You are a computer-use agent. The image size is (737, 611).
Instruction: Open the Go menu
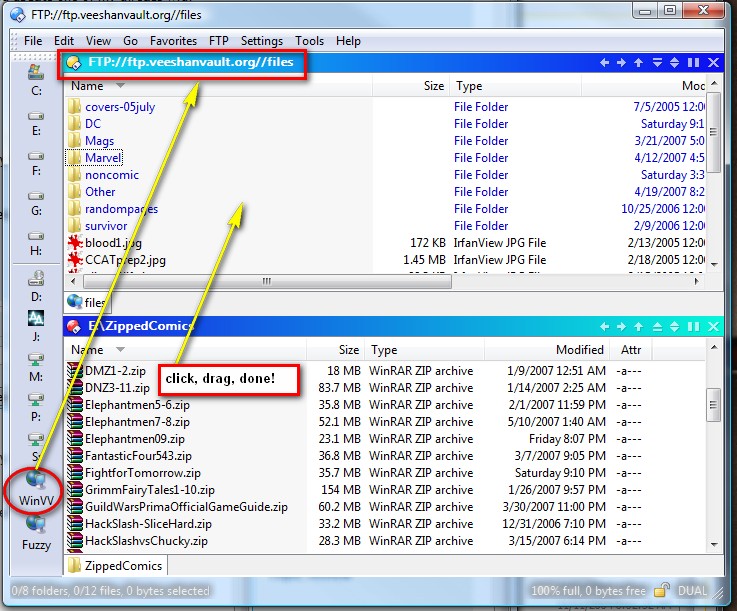(130, 41)
